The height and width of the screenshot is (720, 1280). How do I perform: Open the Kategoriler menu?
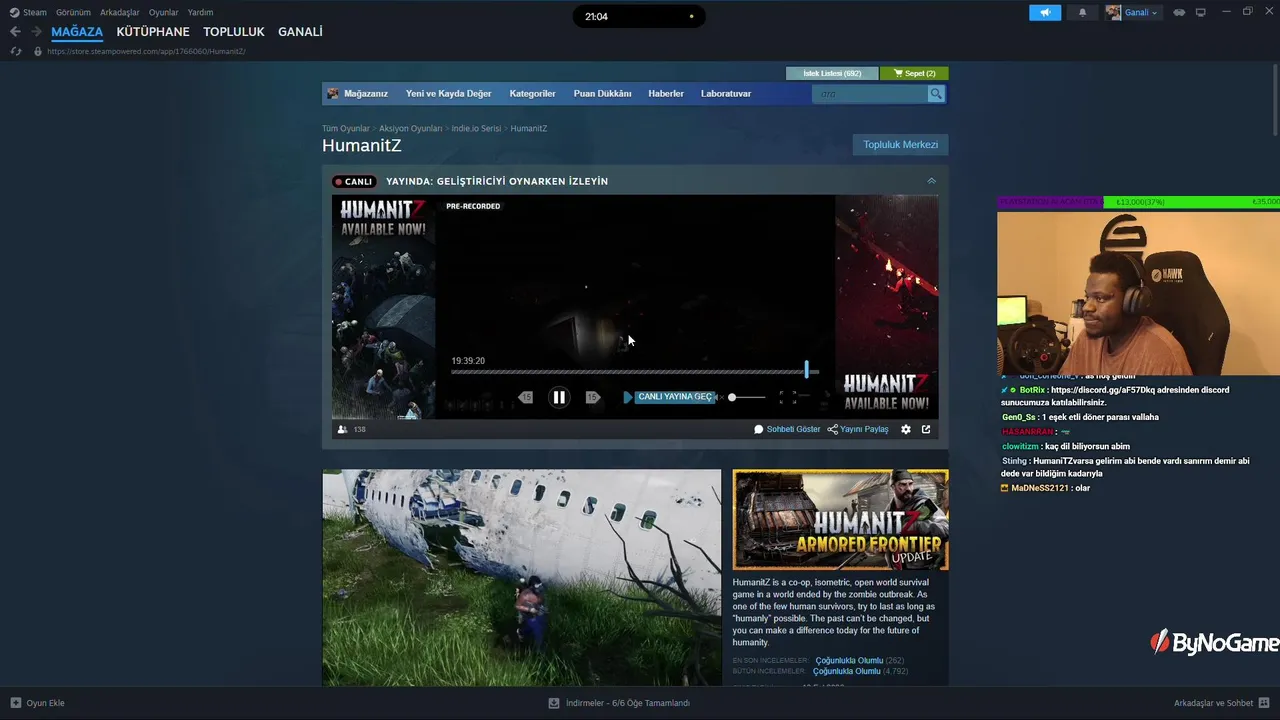tap(532, 94)
